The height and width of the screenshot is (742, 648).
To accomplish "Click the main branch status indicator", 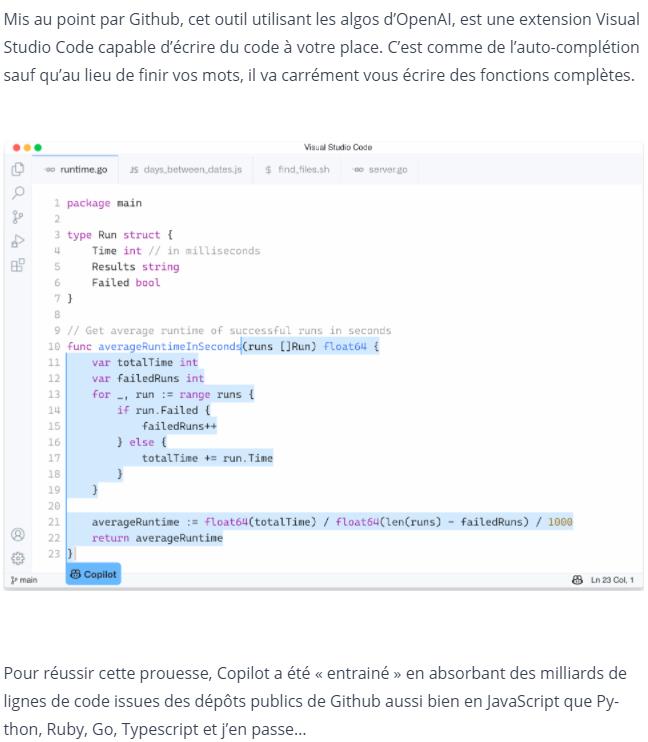I will (24, 580).
